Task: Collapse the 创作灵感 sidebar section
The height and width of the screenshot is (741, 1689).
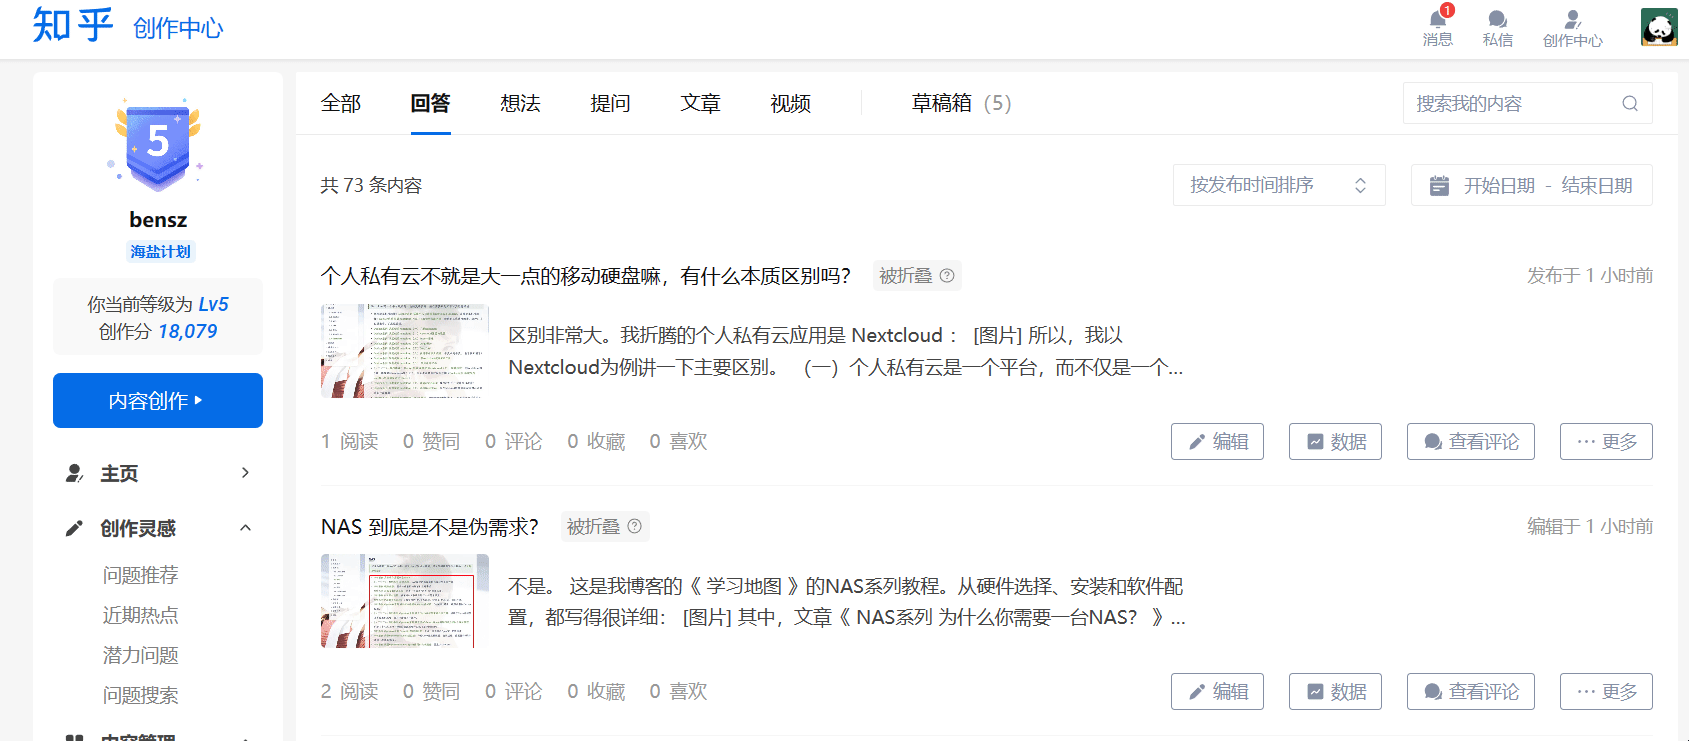Action: pyautogui.click(x=245, y=528)
